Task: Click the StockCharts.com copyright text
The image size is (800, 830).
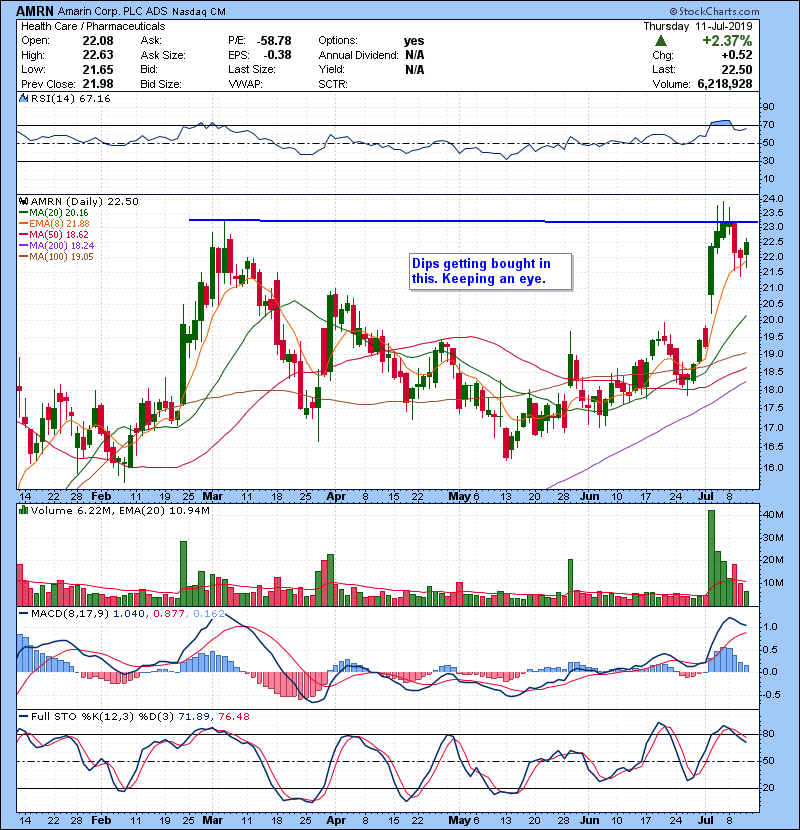Action: [714, 11]
